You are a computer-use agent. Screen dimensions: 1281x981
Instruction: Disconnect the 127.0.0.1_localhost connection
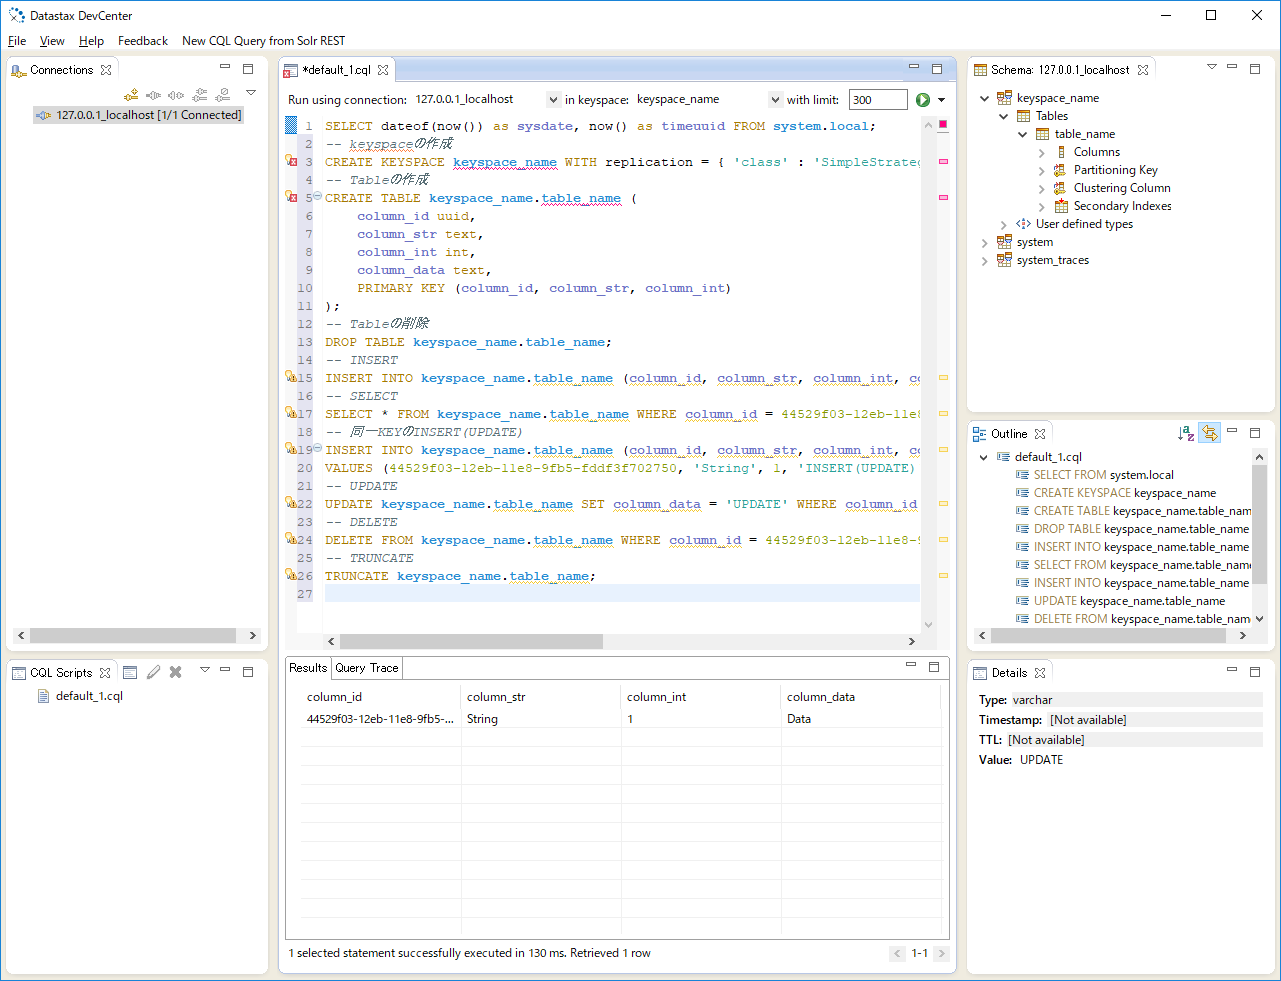click(x=175, y=94)
